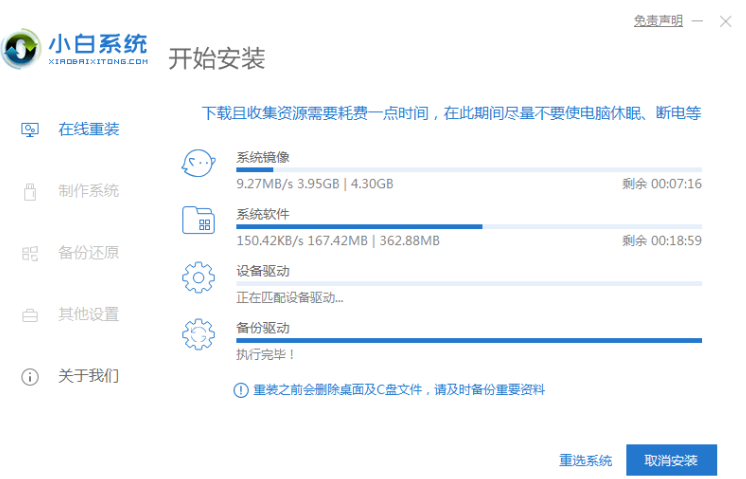Click the 其他设置 toolbox icon
This screenshot has height=479, width=746.
click(30, 315)
